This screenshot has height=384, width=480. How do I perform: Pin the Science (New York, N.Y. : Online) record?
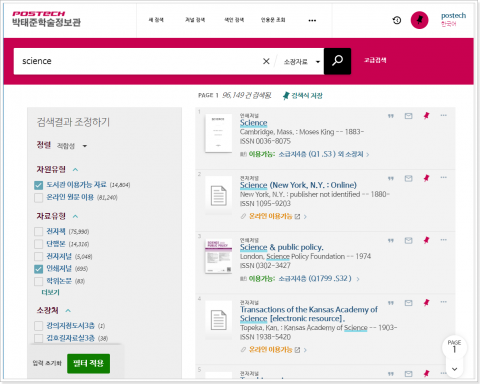(426, 178)
